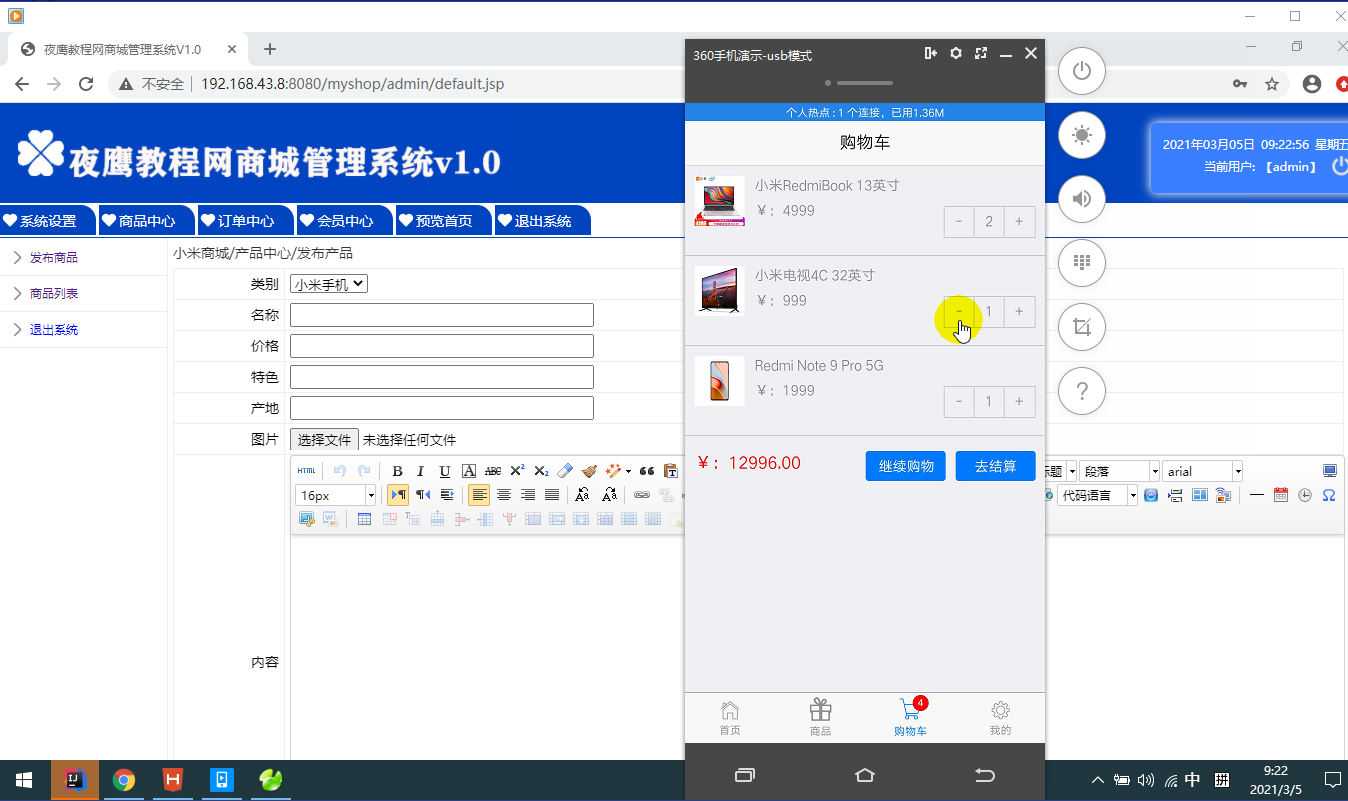Screen dimensions: 1348x801
Task: Insert special character Omega icon
Action: [1329, 495]
